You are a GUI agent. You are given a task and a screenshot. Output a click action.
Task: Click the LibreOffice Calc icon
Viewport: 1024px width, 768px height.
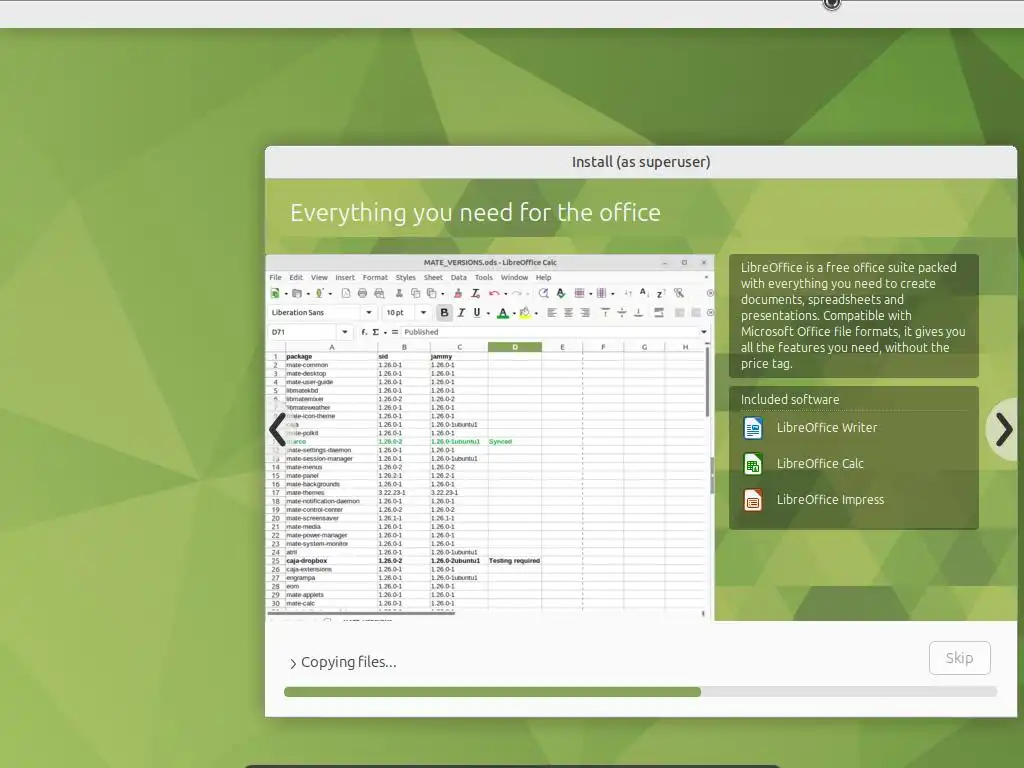coord(752,464)
